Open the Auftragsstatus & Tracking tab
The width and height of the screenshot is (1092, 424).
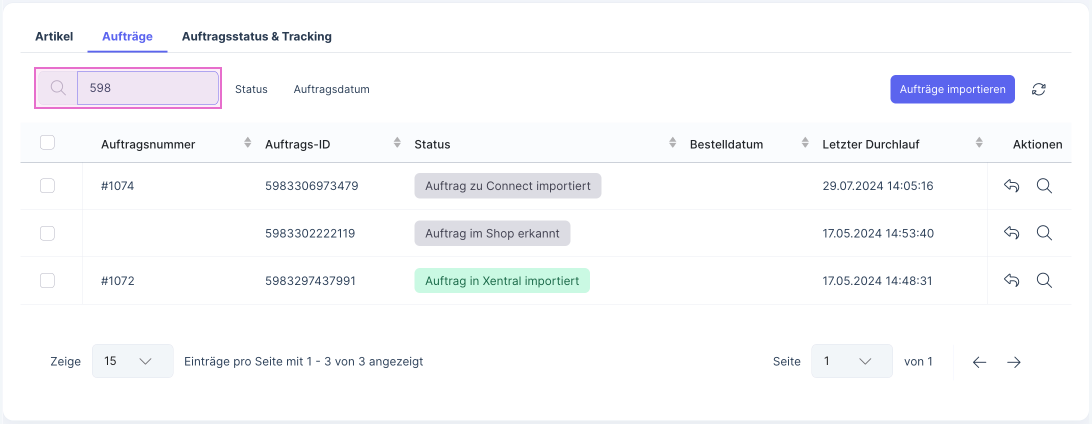(x=256, y=36)
